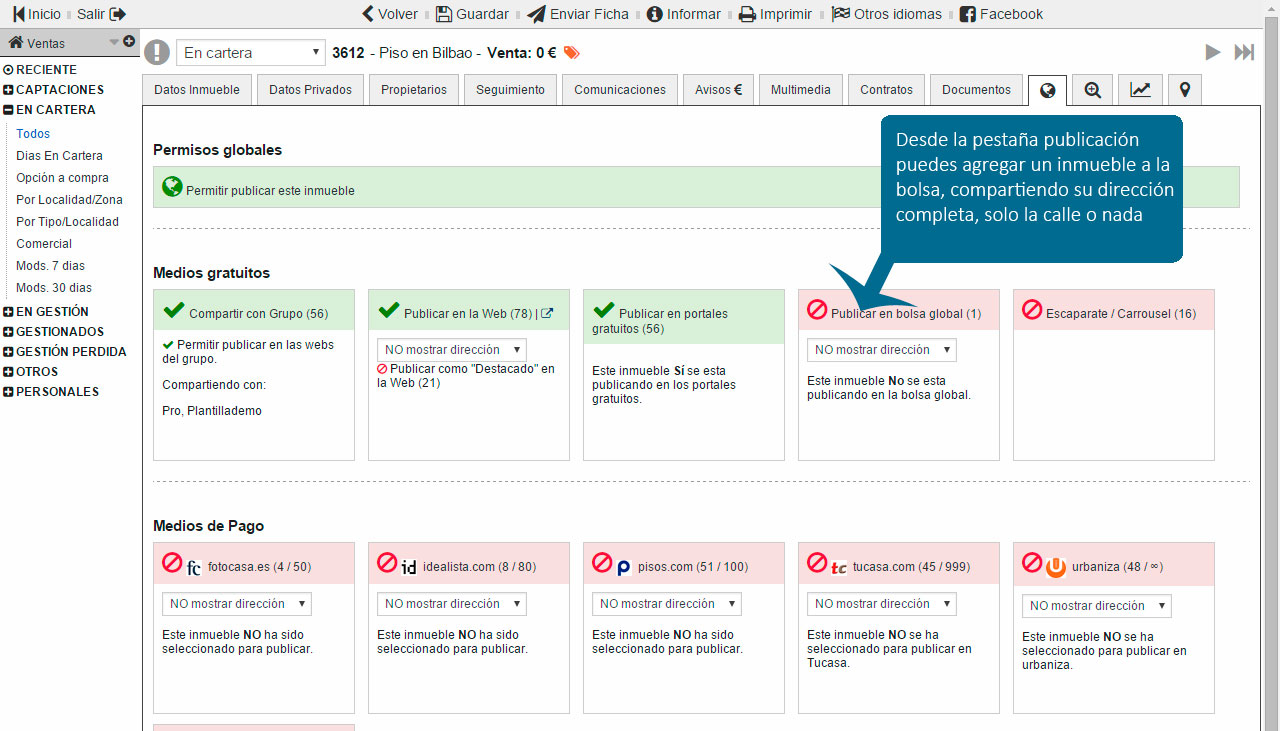Open address dropdown under Publicar en la Web
The image size is (1280, 731).
pyautogui.click(x=452, y=350)
